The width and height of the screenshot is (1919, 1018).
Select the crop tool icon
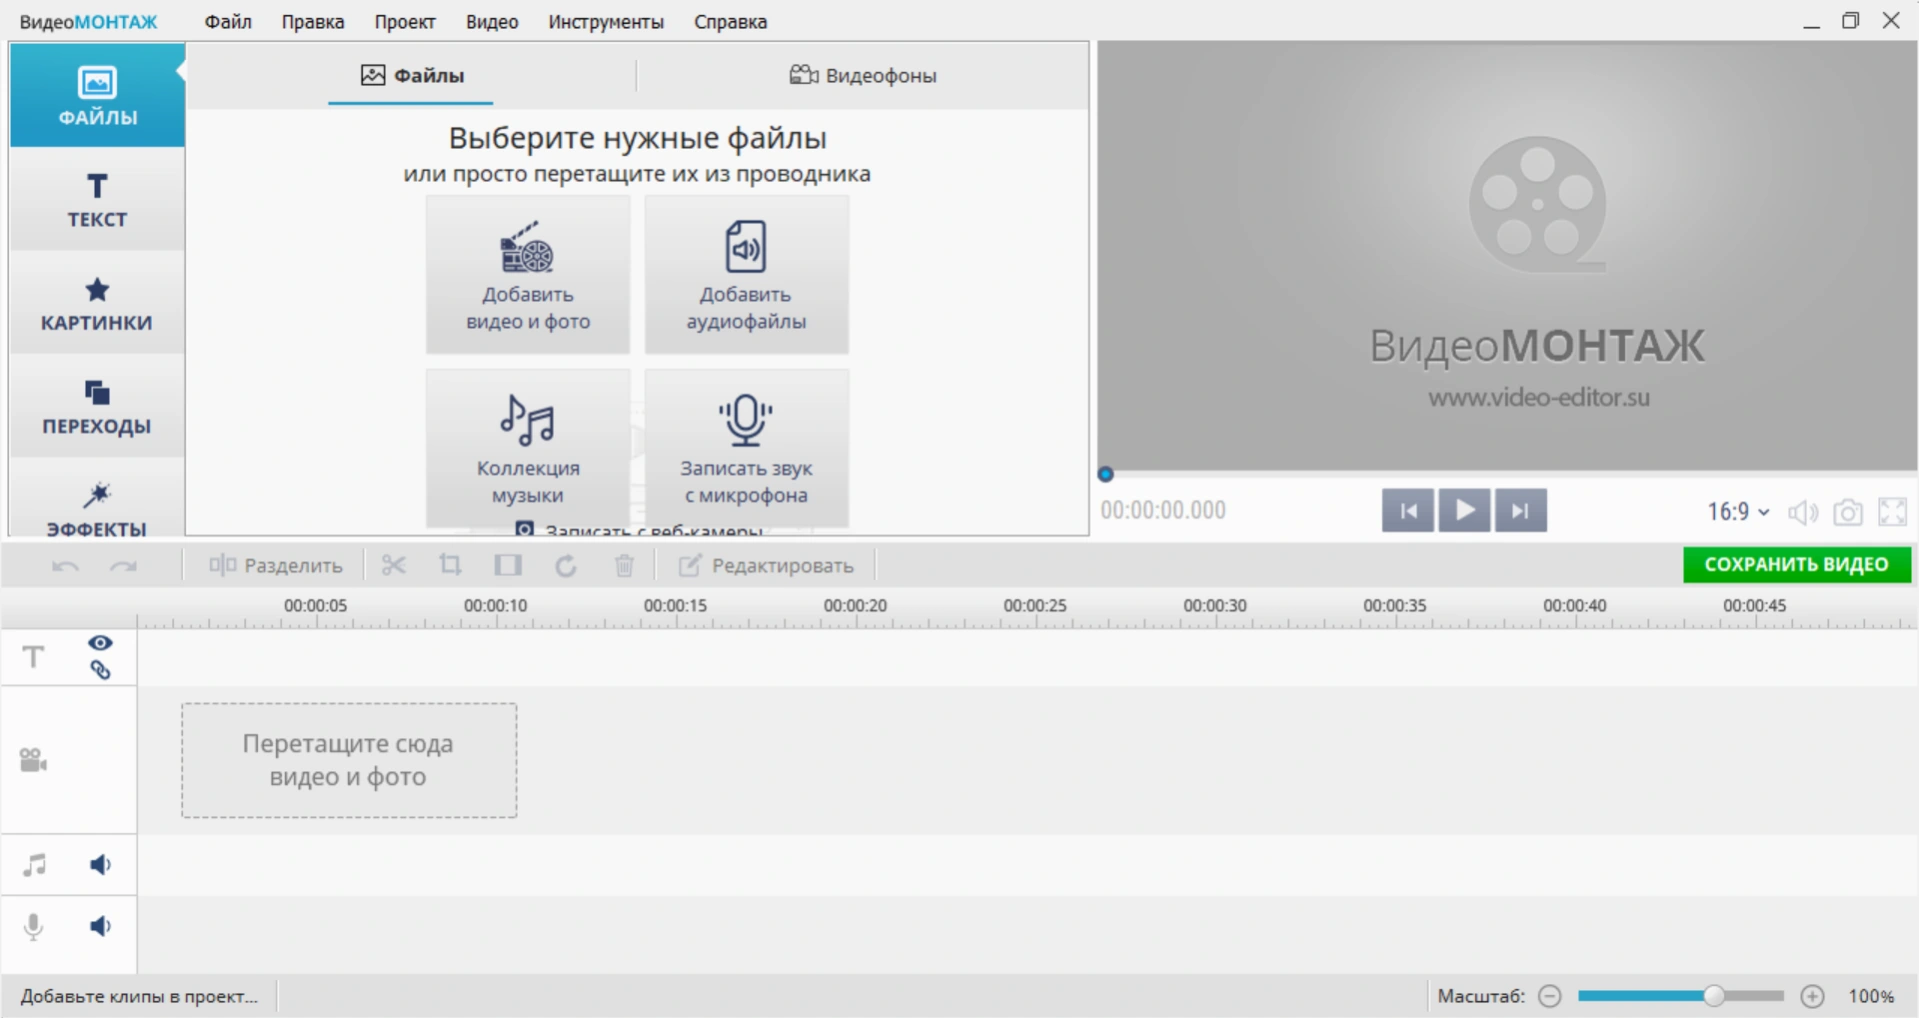[x=450, y=566]
